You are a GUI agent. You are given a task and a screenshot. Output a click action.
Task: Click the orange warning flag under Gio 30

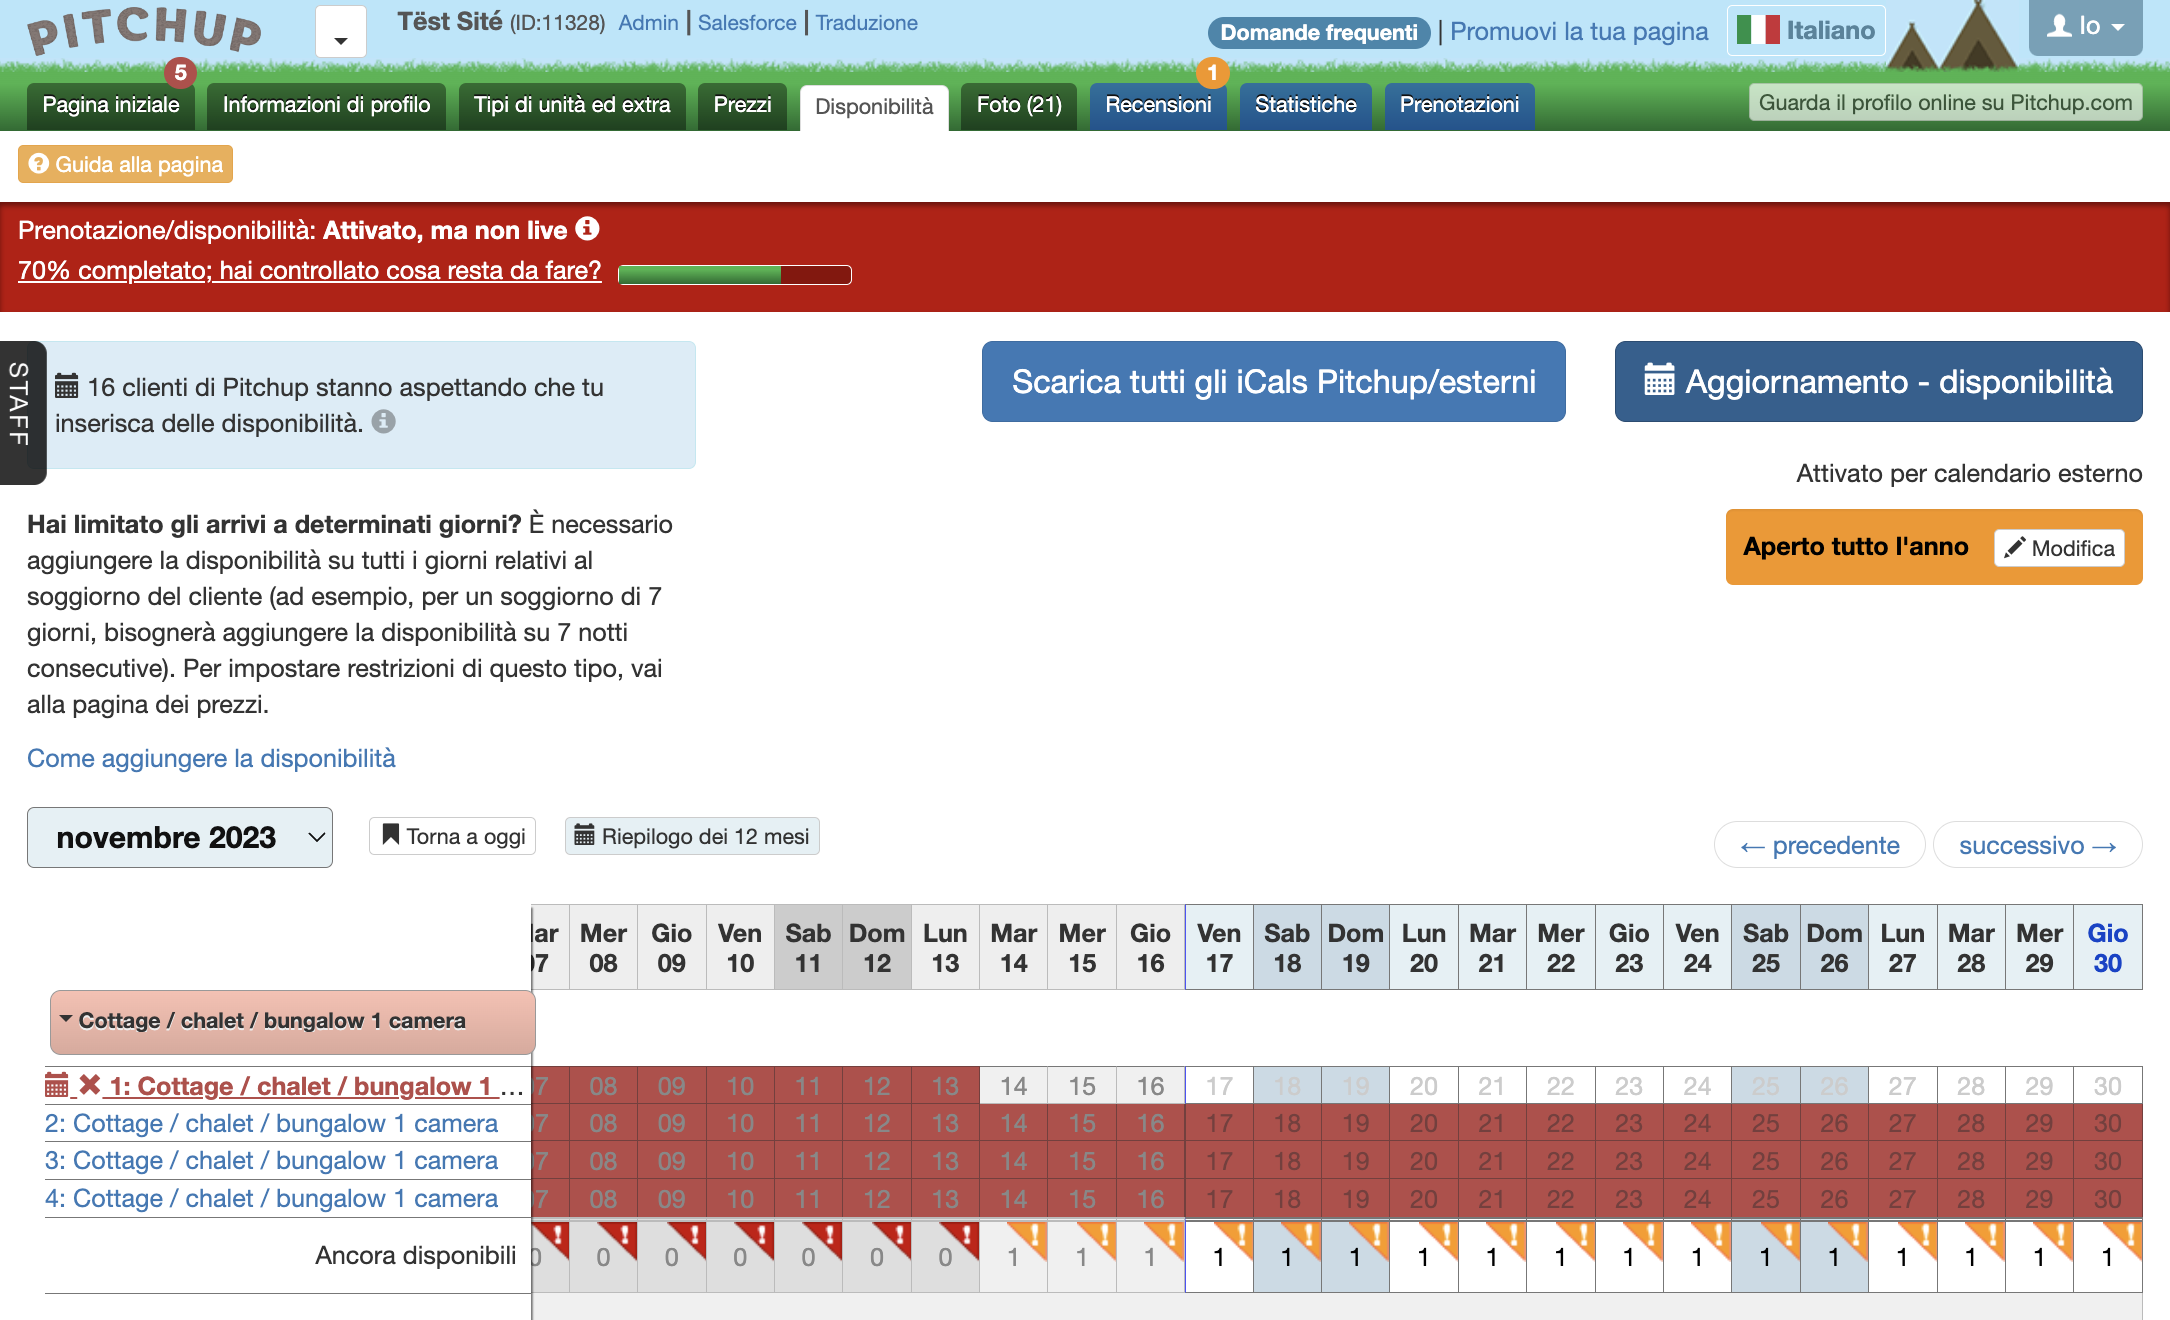click(x=2124, y=1238)
